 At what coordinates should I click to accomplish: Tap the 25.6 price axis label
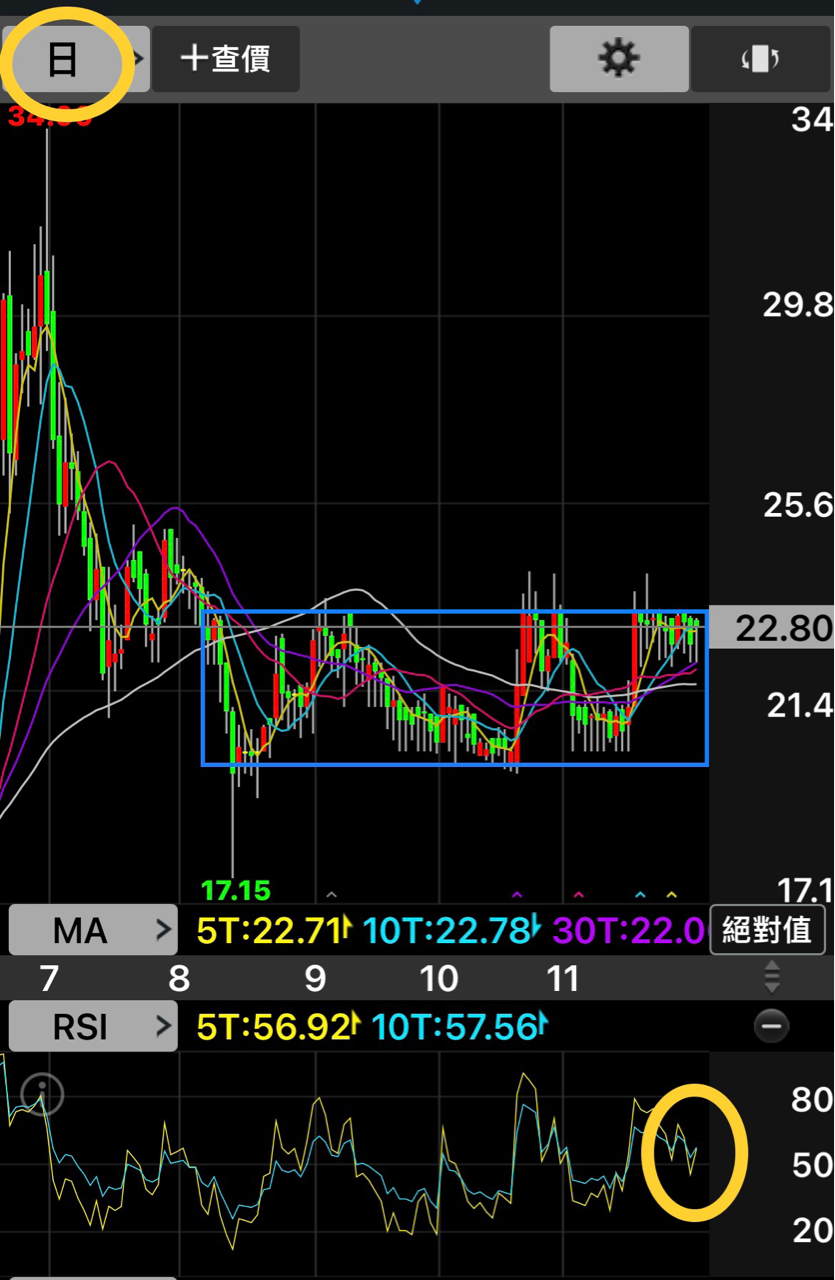(x=798, y=505)
